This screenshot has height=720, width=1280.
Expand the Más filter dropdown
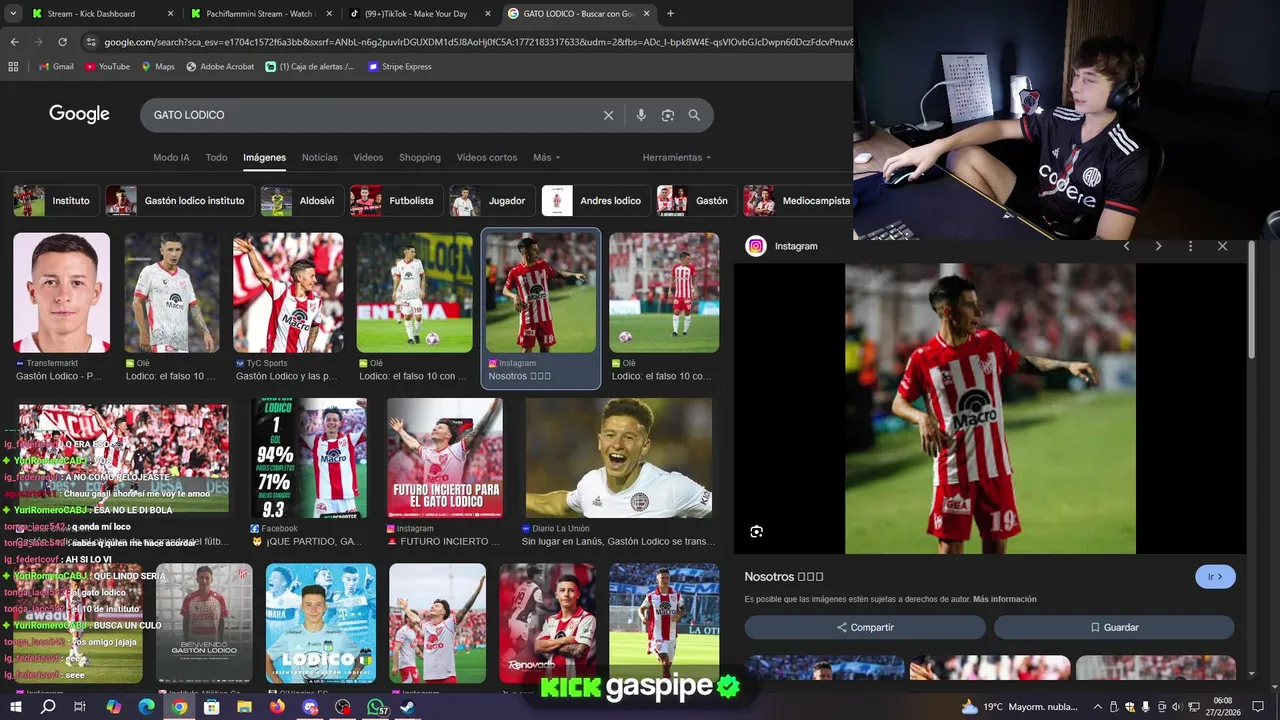point(546,157)
